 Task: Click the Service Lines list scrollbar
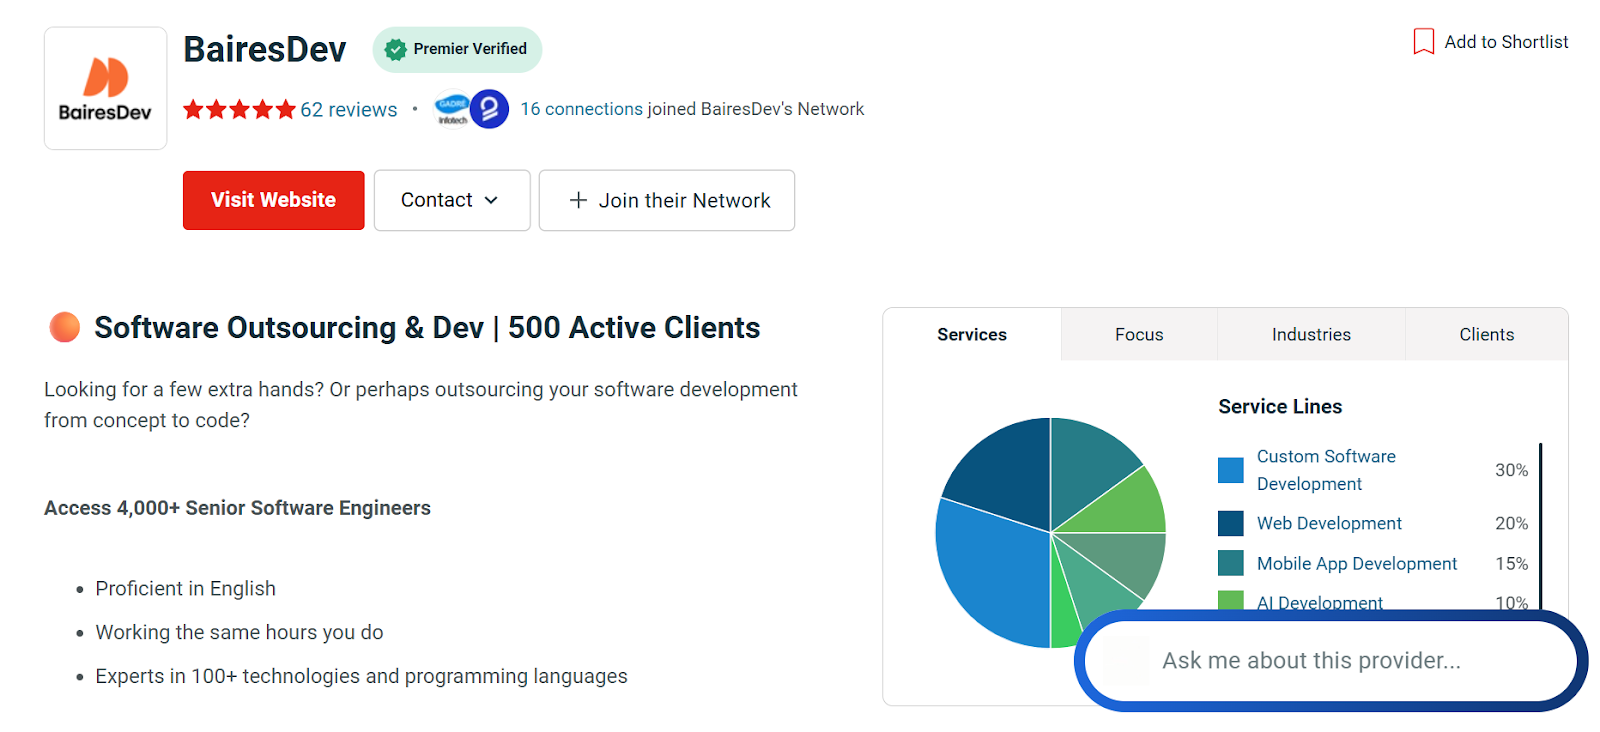pyautogui.click(x=1540, y=525)
